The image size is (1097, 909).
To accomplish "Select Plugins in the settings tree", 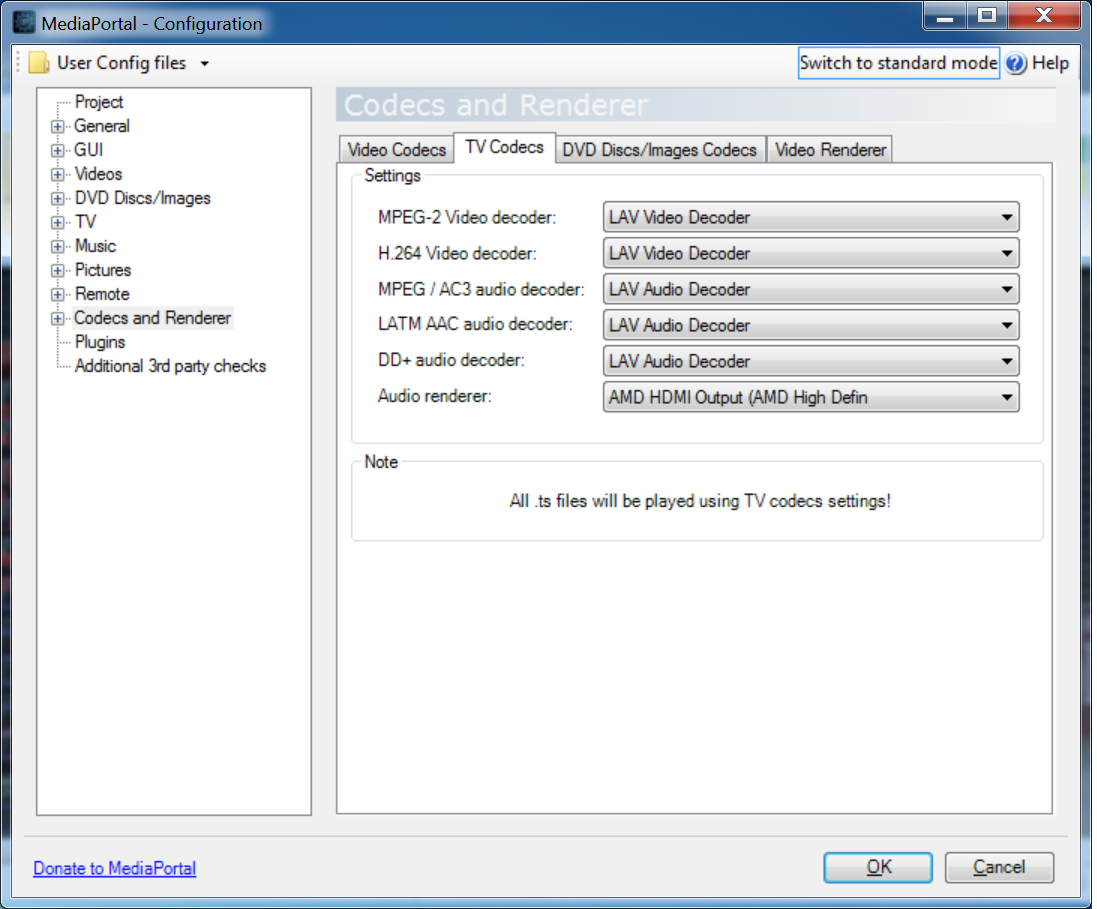I will (100, 342).
